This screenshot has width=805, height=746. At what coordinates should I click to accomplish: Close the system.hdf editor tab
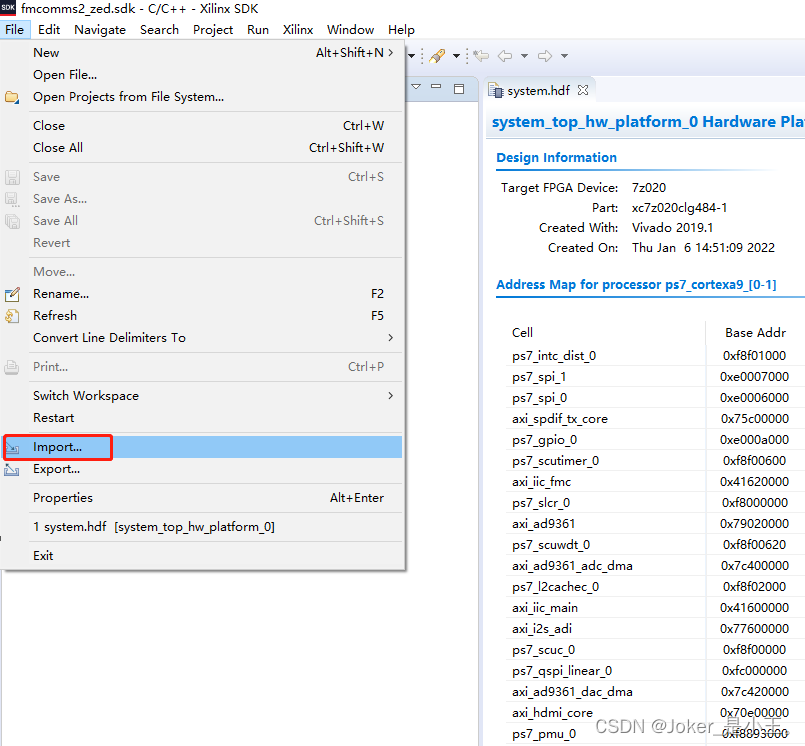point(583,90)
